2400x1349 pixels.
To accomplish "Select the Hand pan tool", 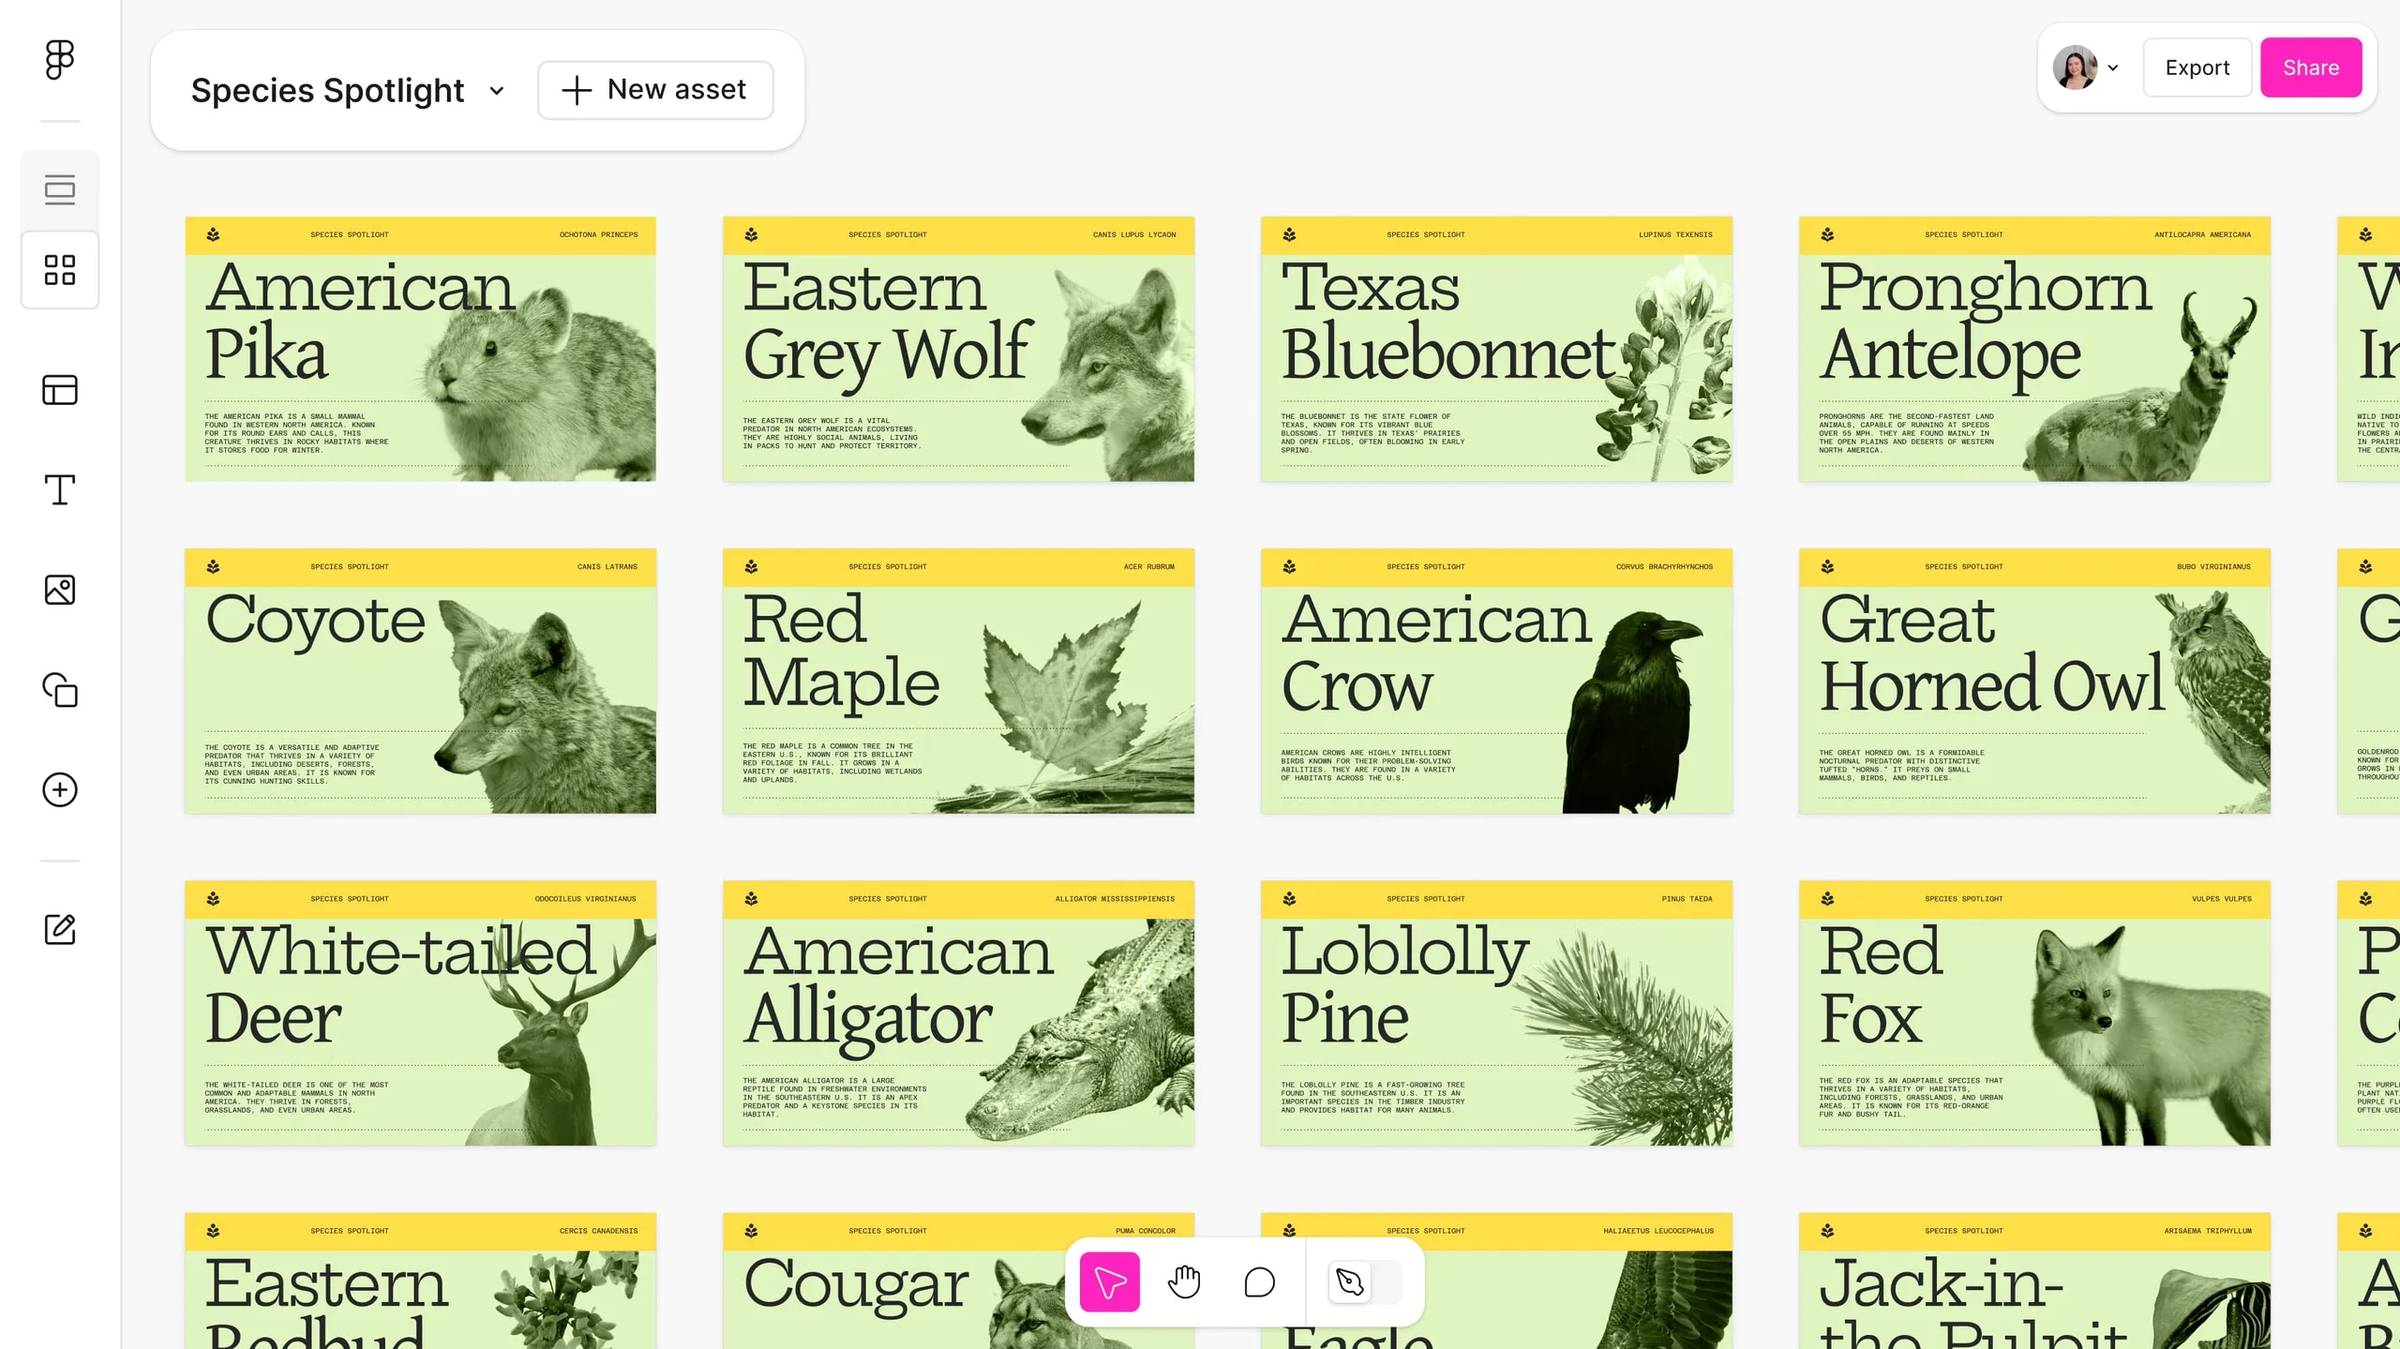I will [1184, 1282].
